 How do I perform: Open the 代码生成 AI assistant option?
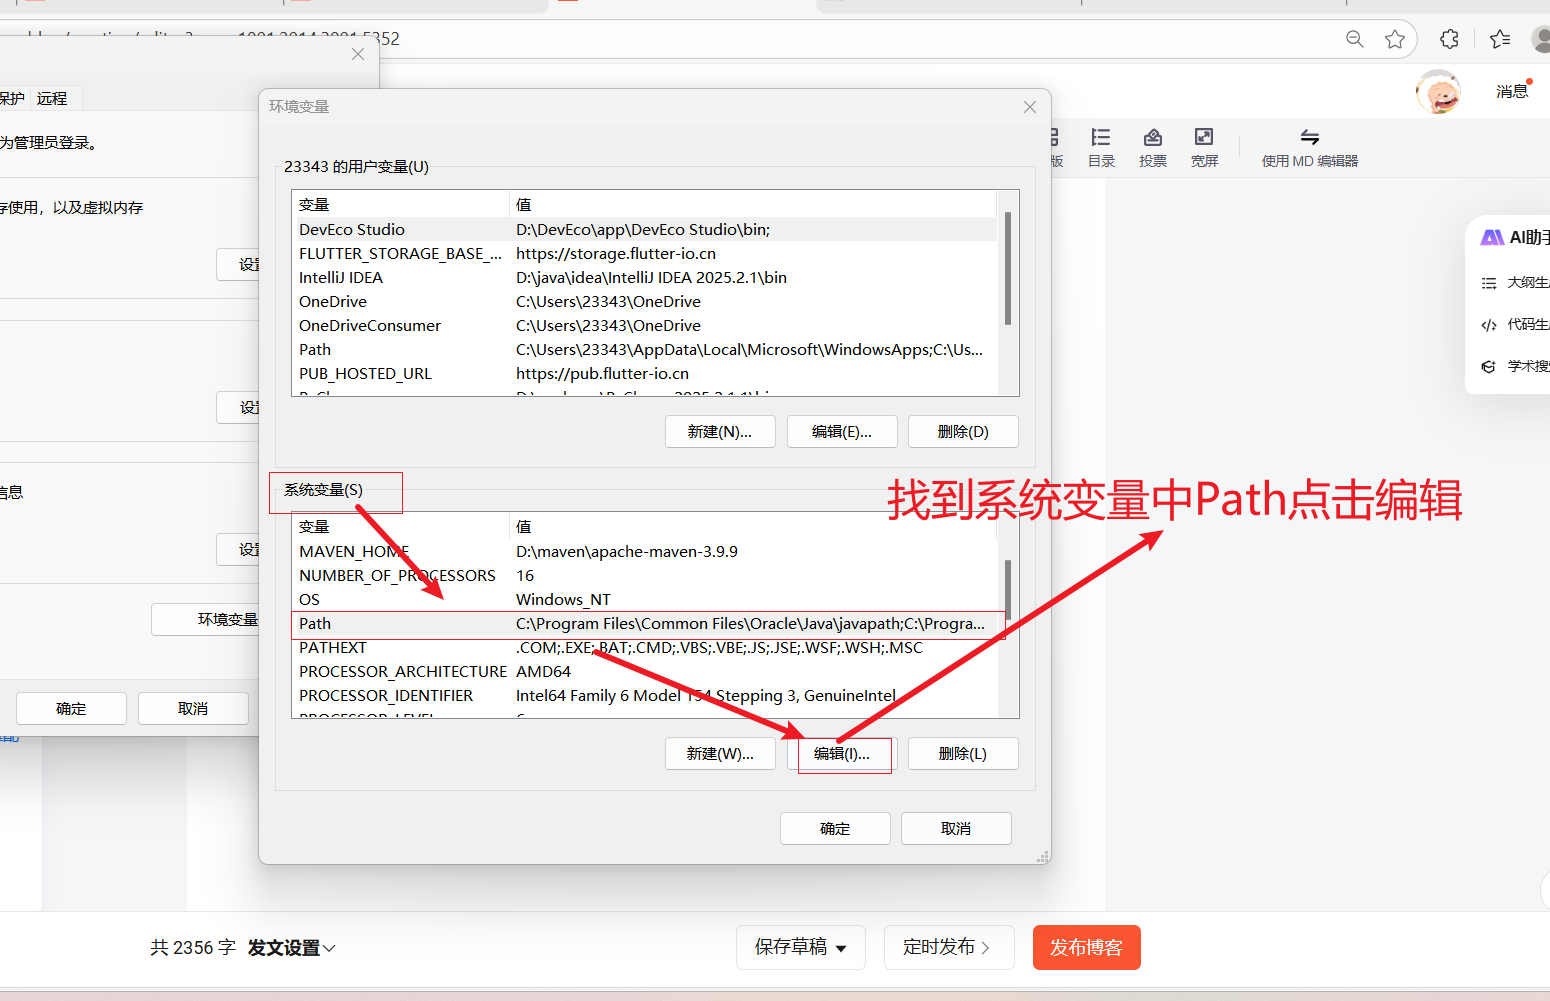pyautogui.click(x=1514, y=325)
